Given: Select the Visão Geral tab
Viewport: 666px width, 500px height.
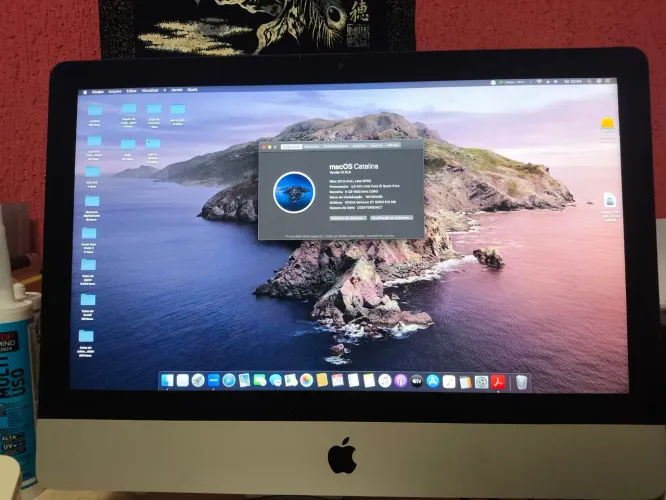Looking at the screenshot, I should [x=291, y=147].
